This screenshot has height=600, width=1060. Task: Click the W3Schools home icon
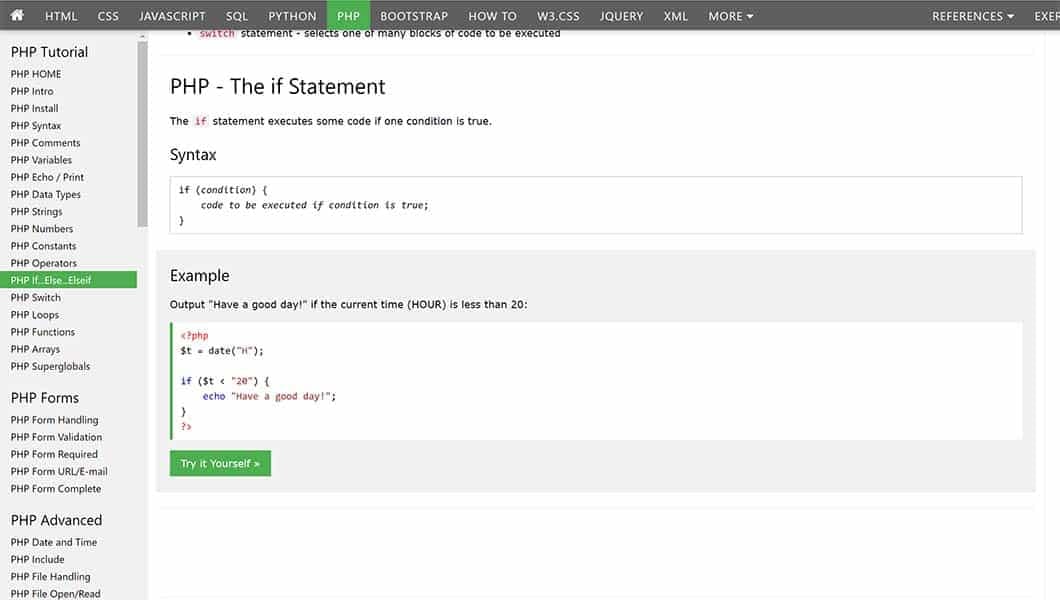click(x=15, y=15)
